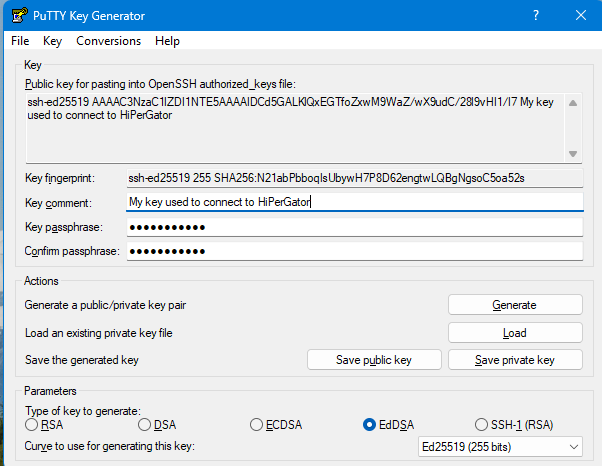Expand the Ed25519 curve dropdown
602x466 pixels.
click(x=500, y=447)
